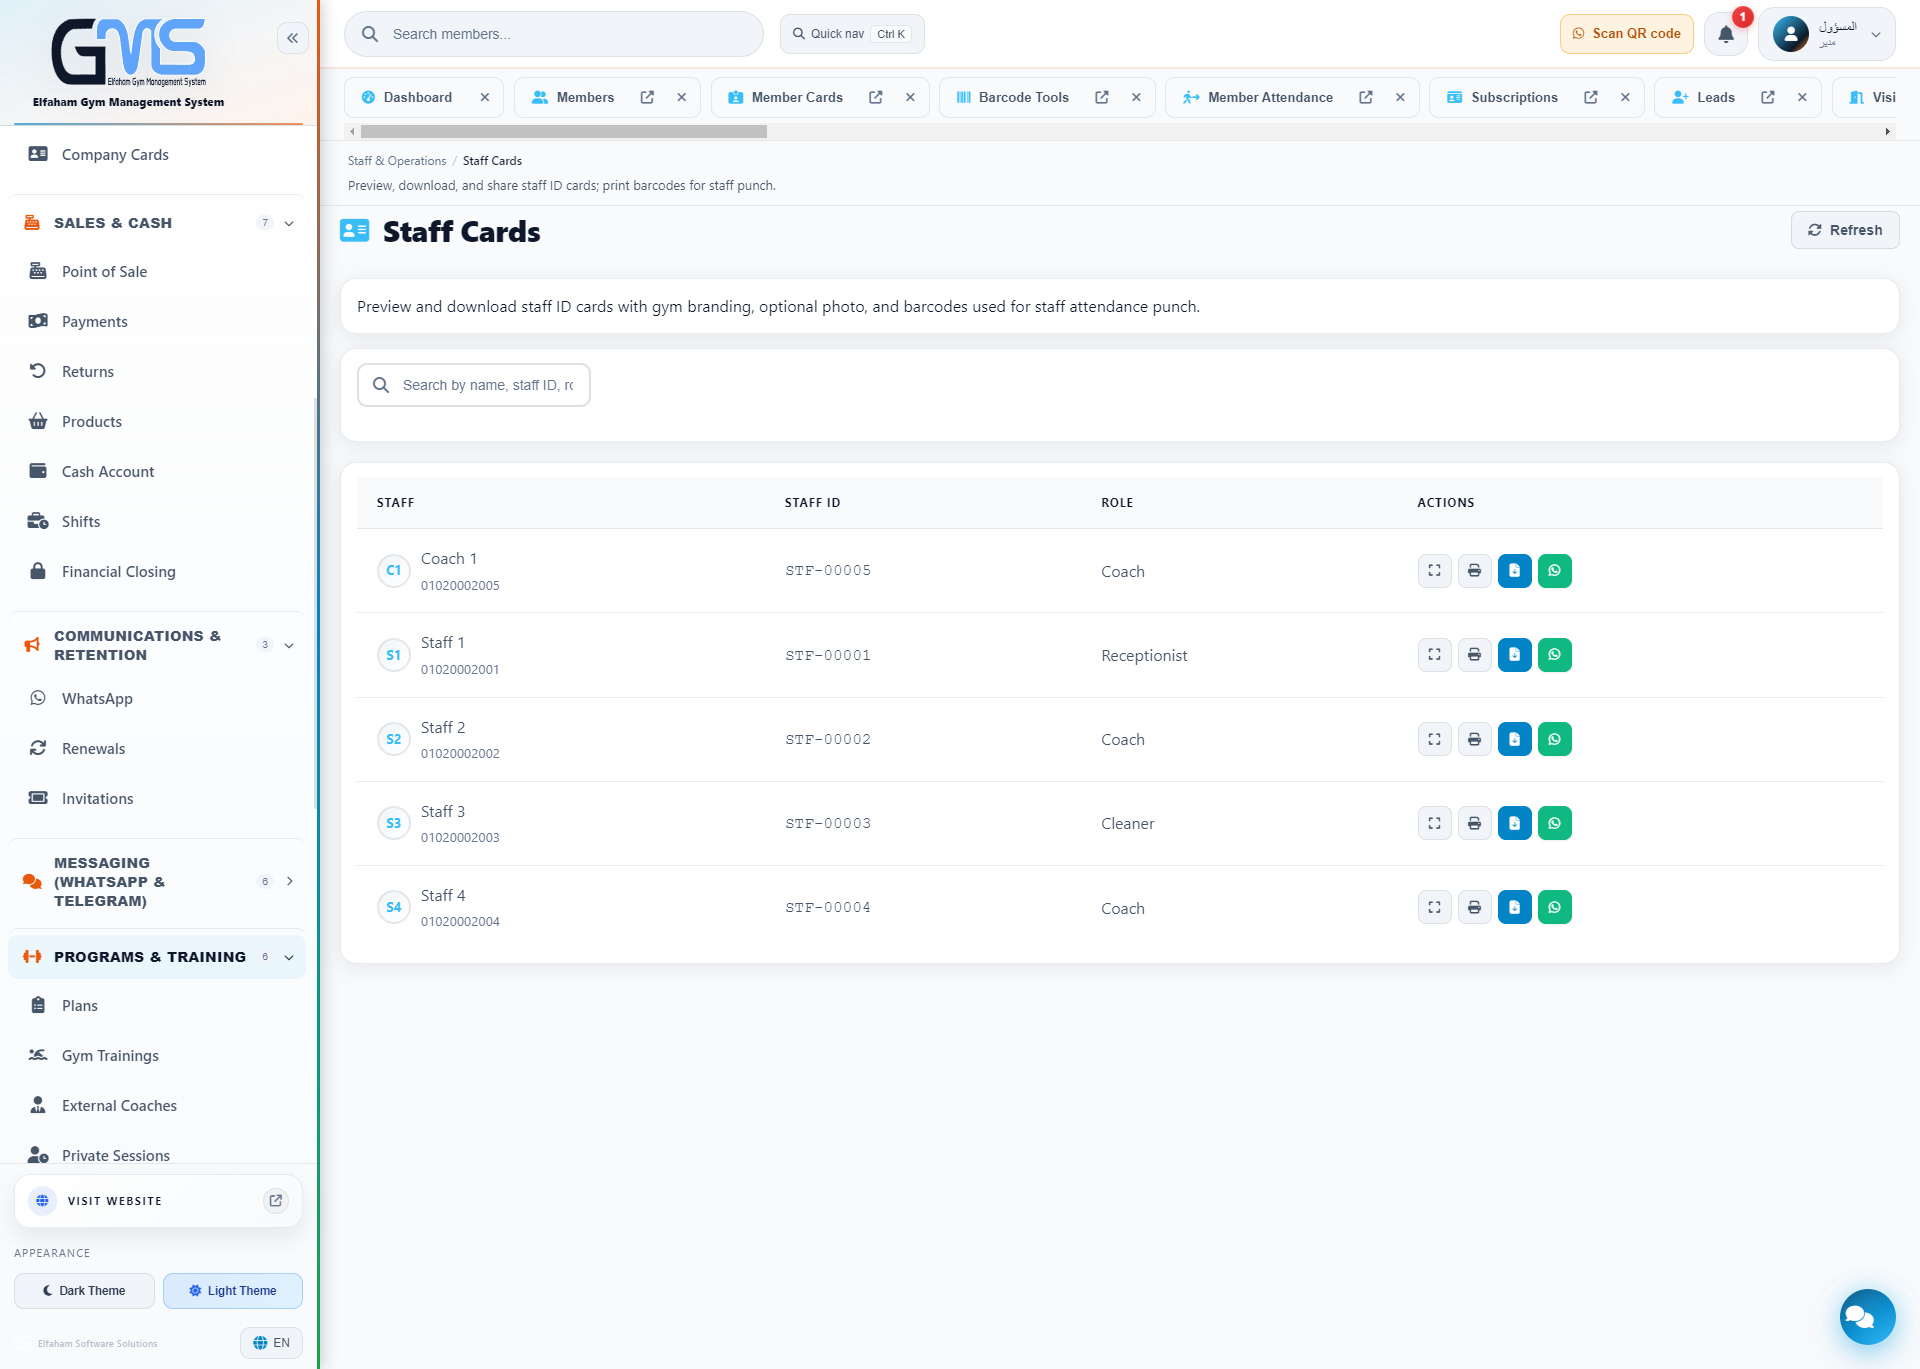
Task: Open External Coaches in sidebar
Action: click(x=119, y=1106)
